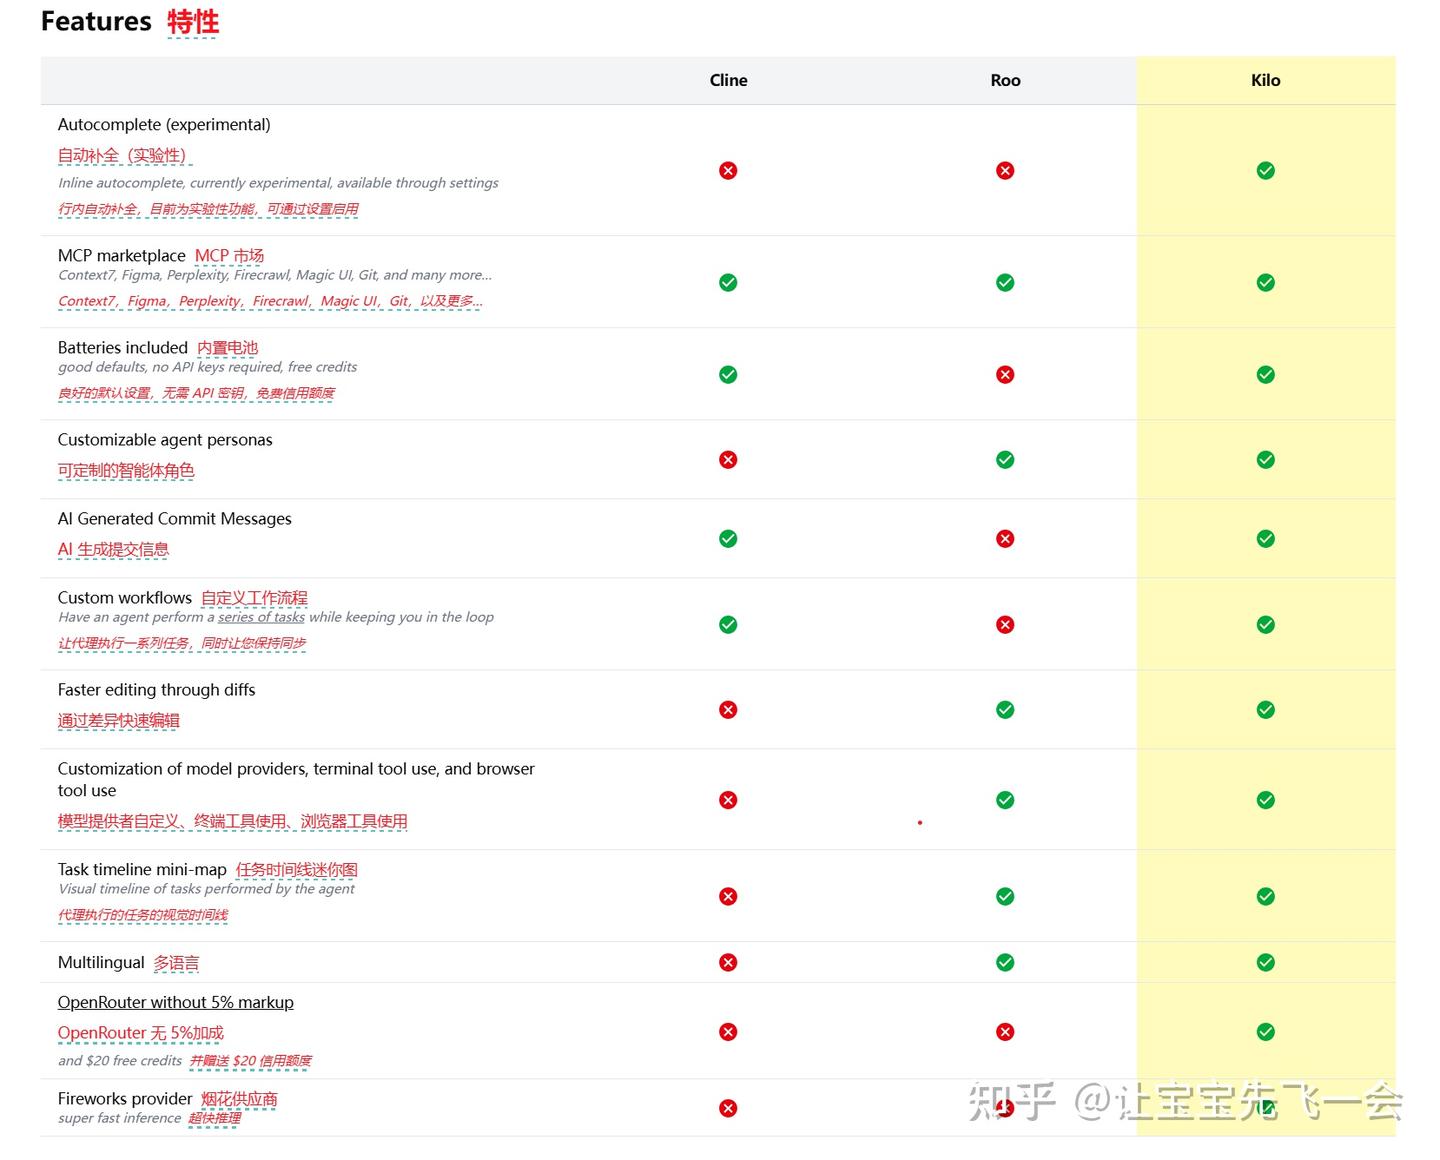Click Fireworks provider red cross under Cline
The width and height of the screenshot is (1440, 1160).
(x=728, y=1109)
